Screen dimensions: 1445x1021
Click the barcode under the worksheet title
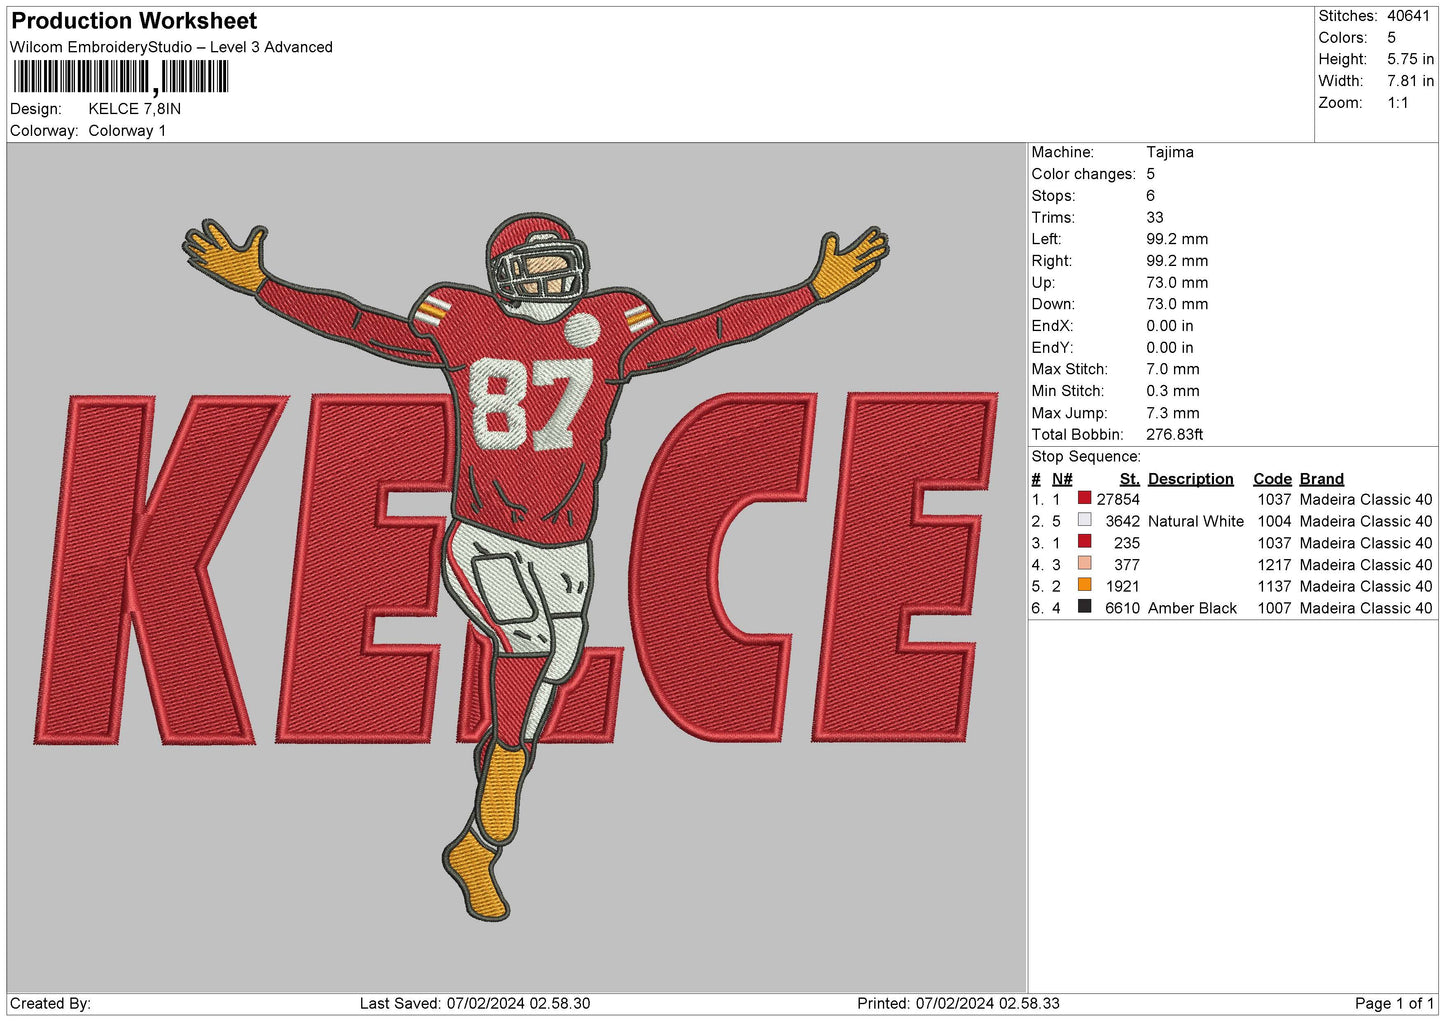pyautogui.click(x=121, y=77)
